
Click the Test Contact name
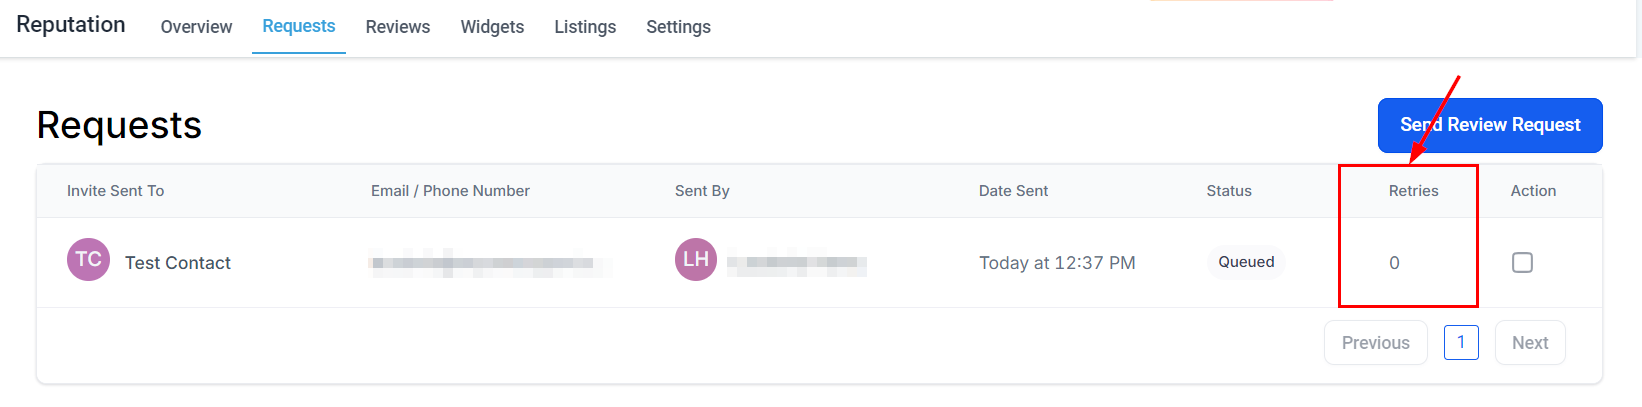click(x=178, y=263)
